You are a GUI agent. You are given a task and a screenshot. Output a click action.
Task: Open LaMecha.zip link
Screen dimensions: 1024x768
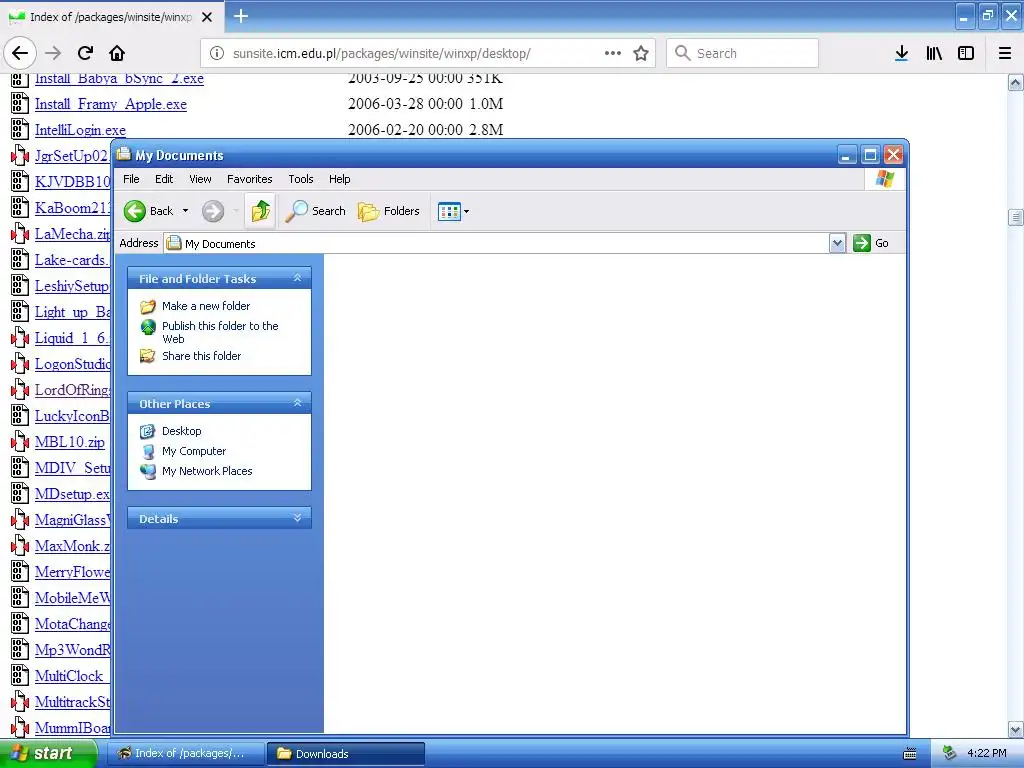tap(72, 234)
